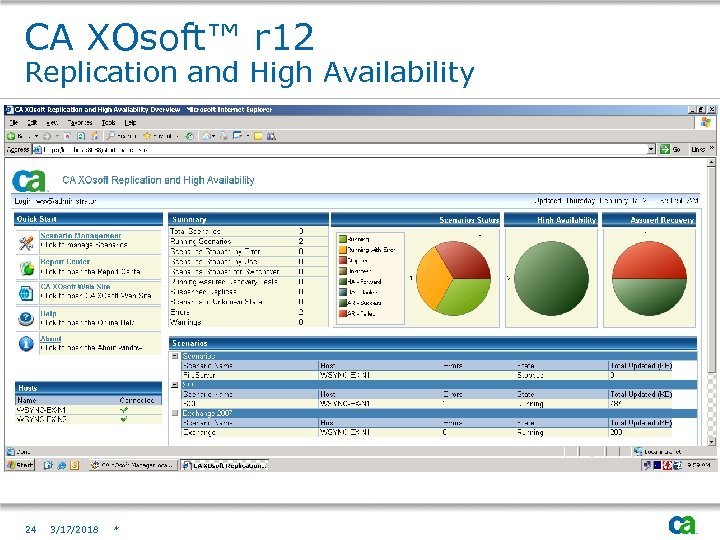The width and height of the screenshot is (720, 540).
Task: Click the Total Updated (KB) header of Scenarios group
Action: pyautogui.click(x=641, y=366)
